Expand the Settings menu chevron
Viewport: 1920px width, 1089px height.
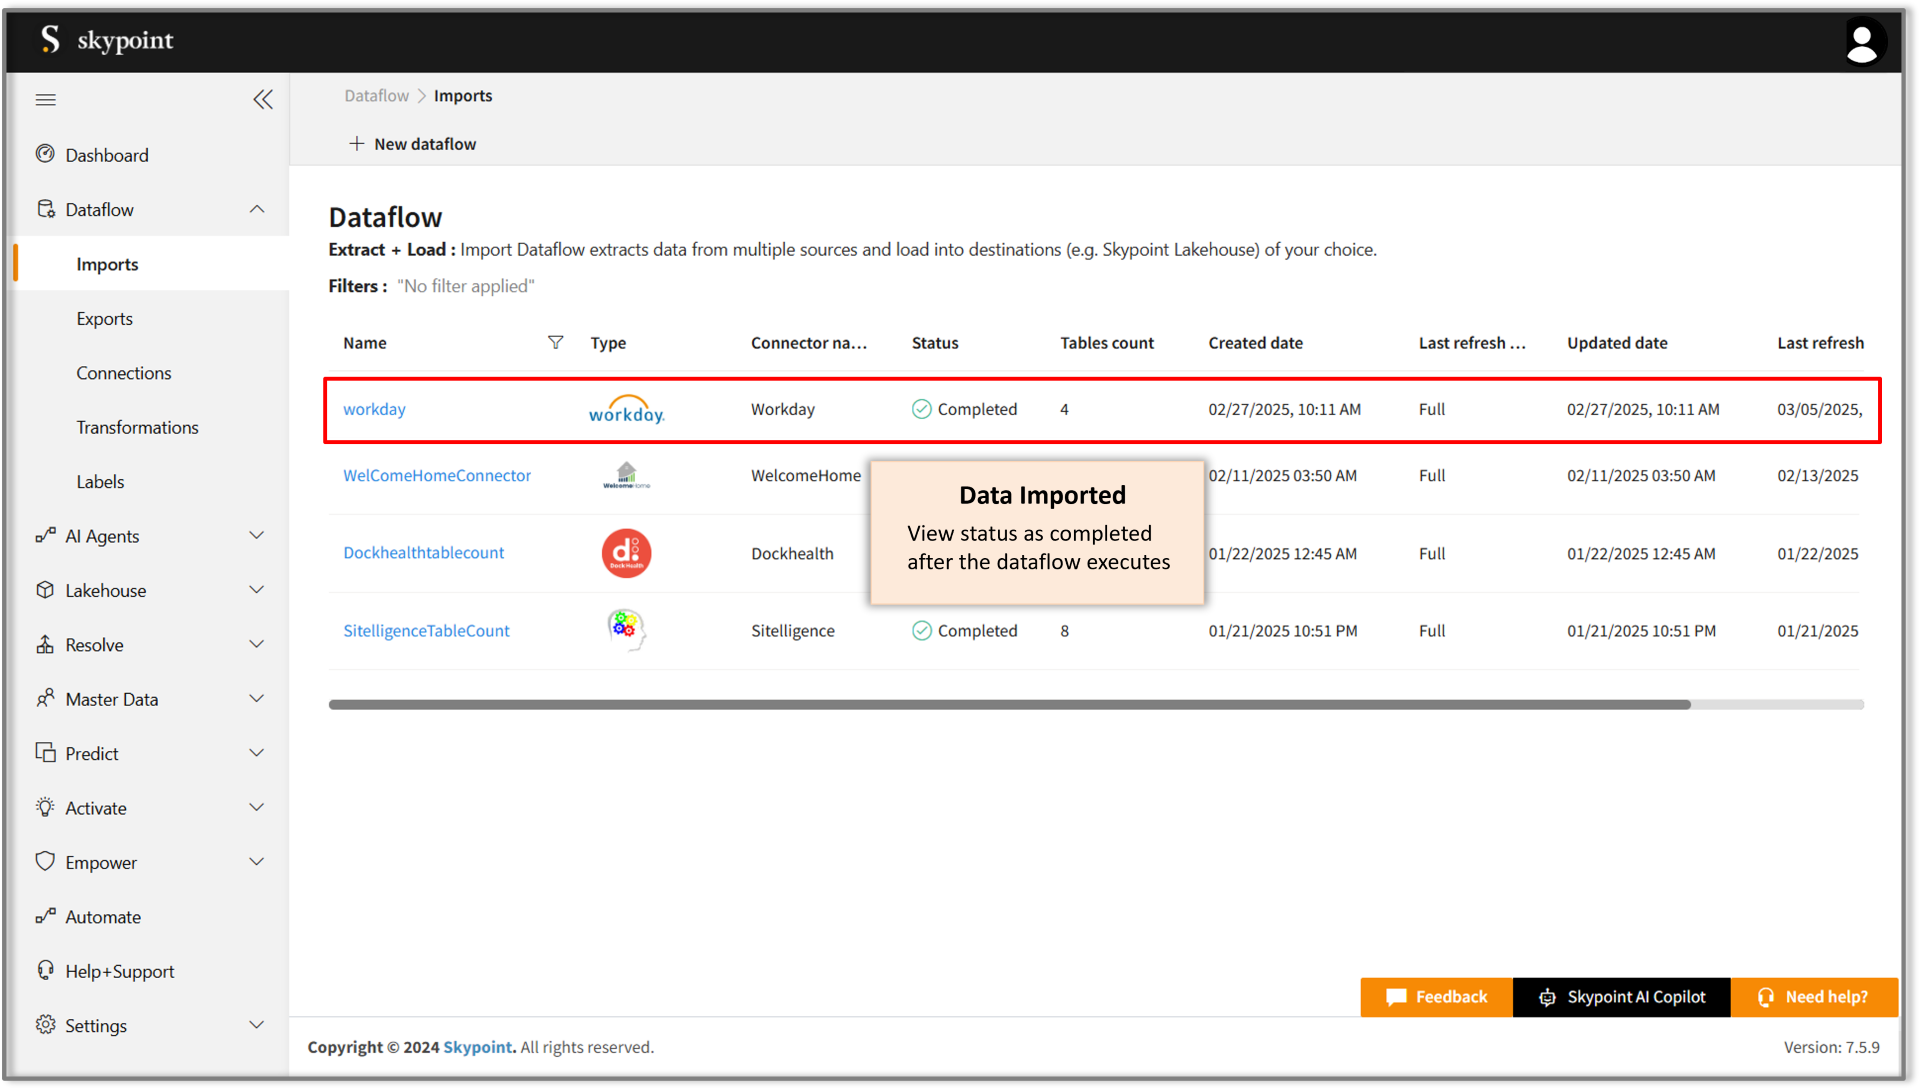click(x=257, y=1025)
